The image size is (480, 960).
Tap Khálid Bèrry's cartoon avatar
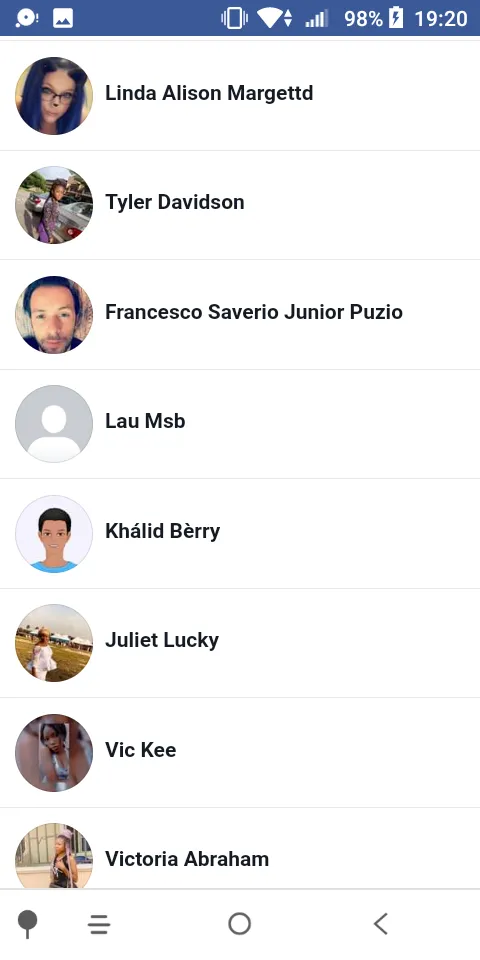pyautogui.click(x=54, y=533)
